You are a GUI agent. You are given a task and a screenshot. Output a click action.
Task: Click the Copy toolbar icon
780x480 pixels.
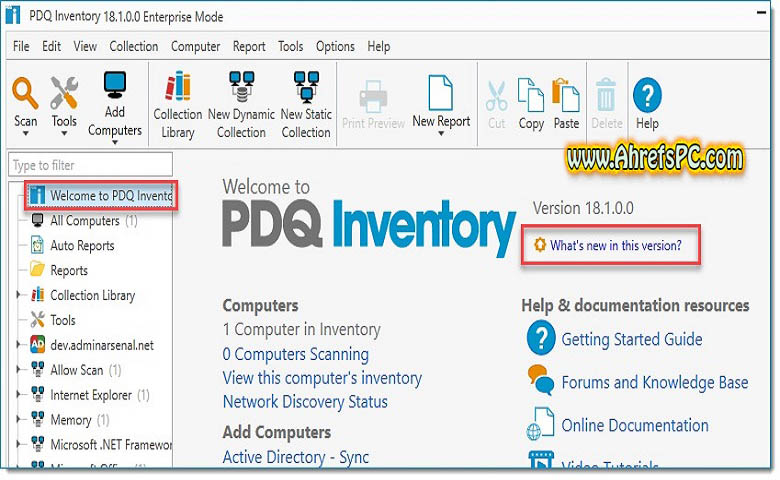(x=531, y=95)
